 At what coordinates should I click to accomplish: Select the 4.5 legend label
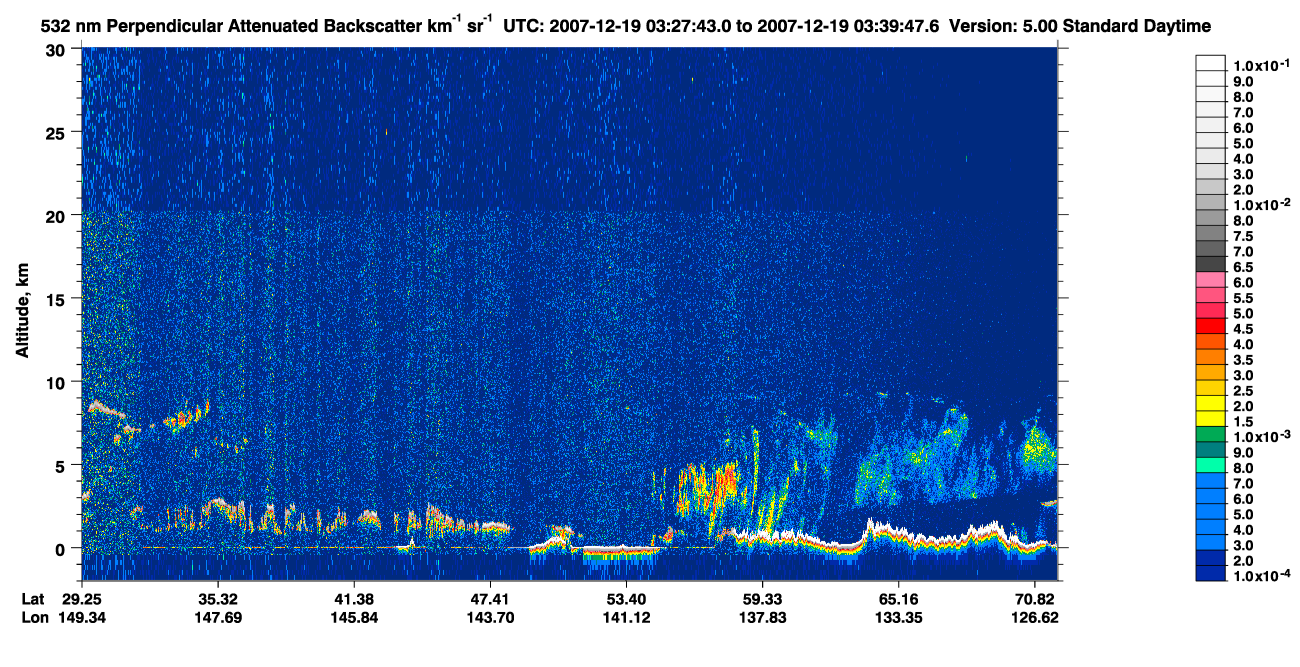1243,328
